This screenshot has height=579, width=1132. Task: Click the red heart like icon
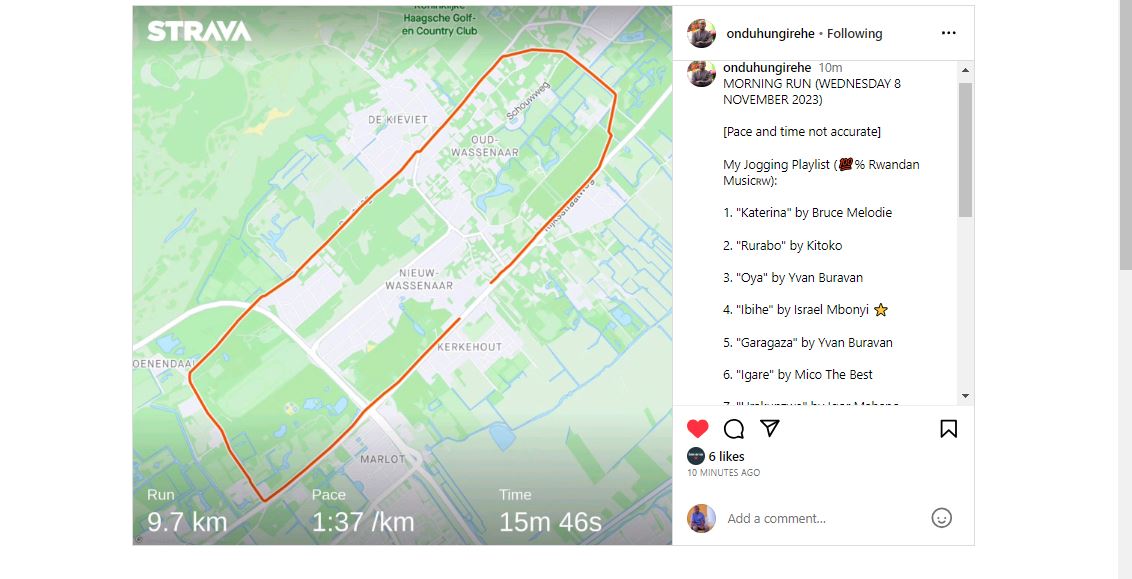[x=697, y=429]
